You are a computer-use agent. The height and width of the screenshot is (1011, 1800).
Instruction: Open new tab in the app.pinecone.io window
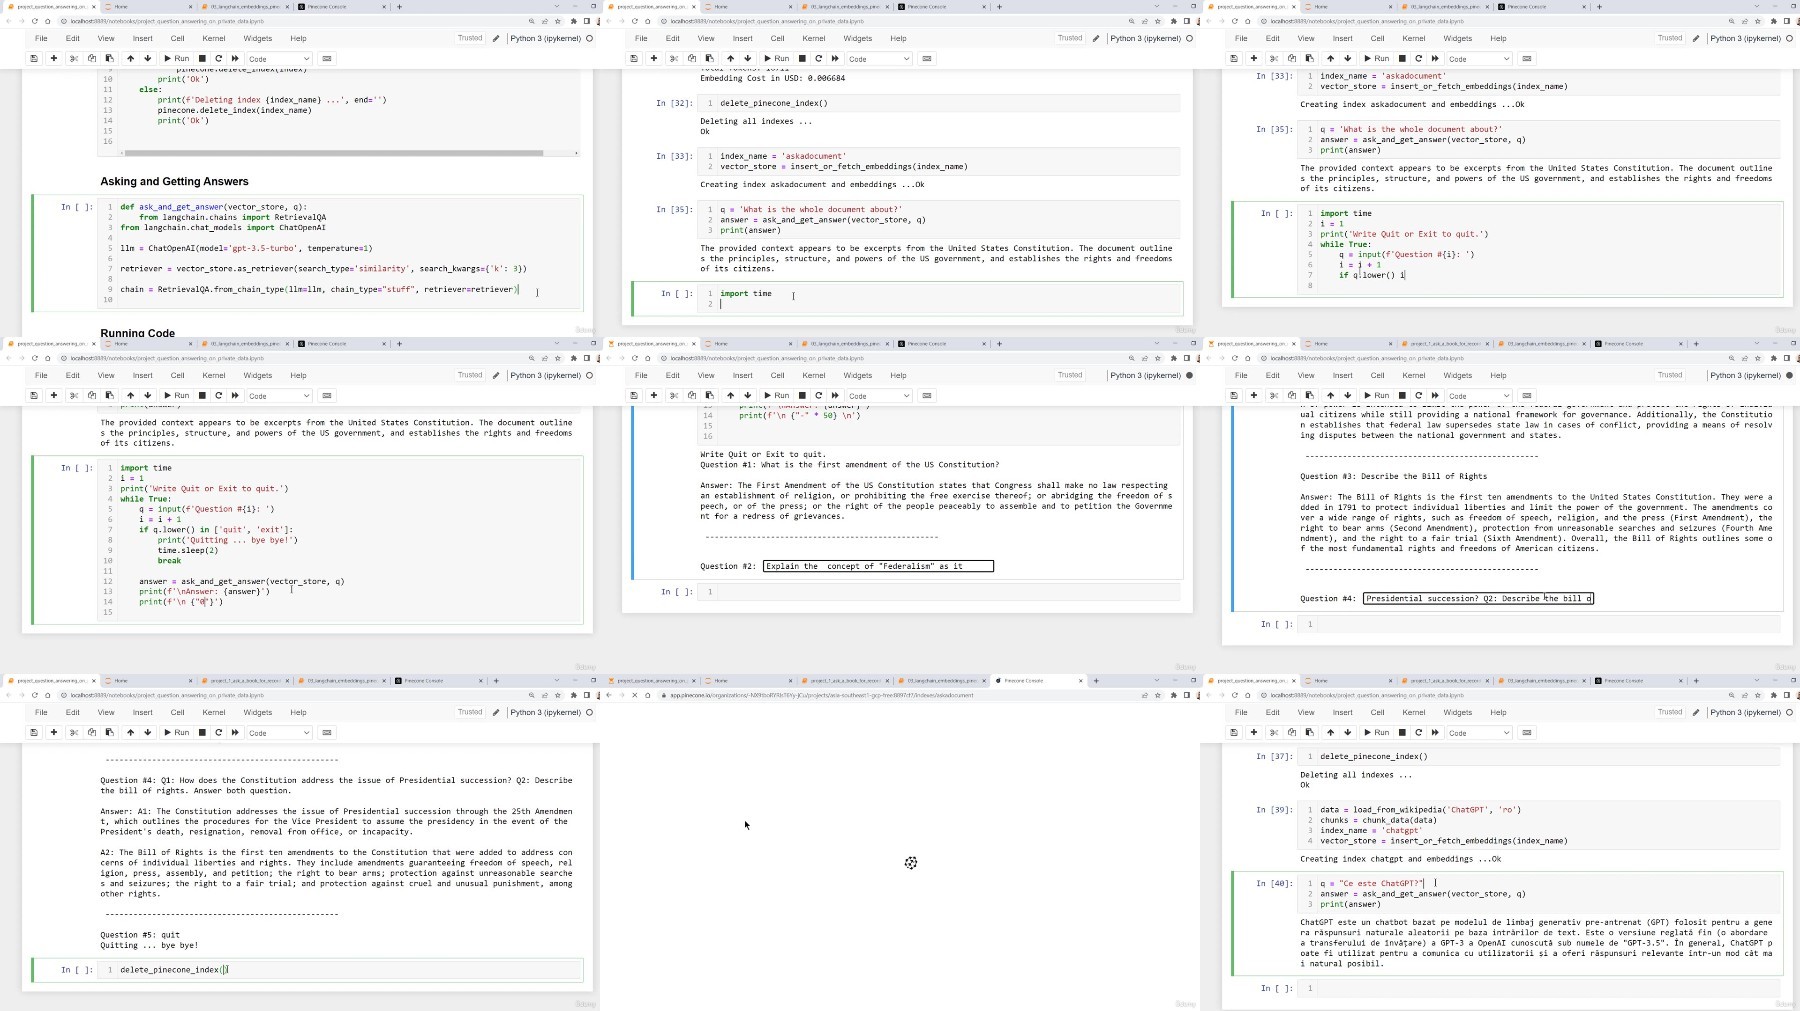1096,680
